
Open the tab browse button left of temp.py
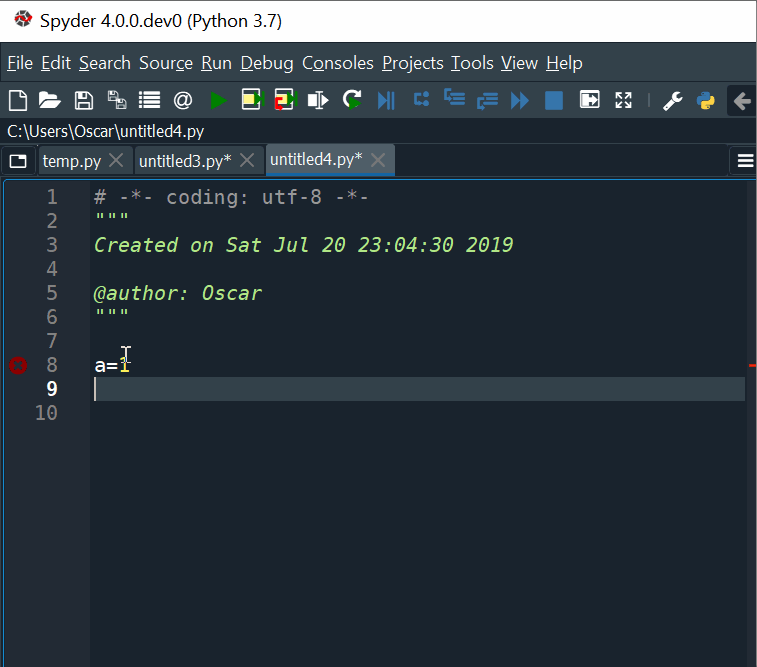point(18,161)
